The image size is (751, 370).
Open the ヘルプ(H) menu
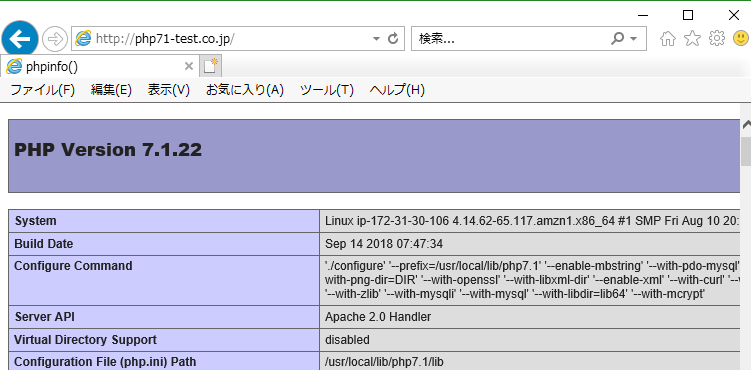[397, 90]
